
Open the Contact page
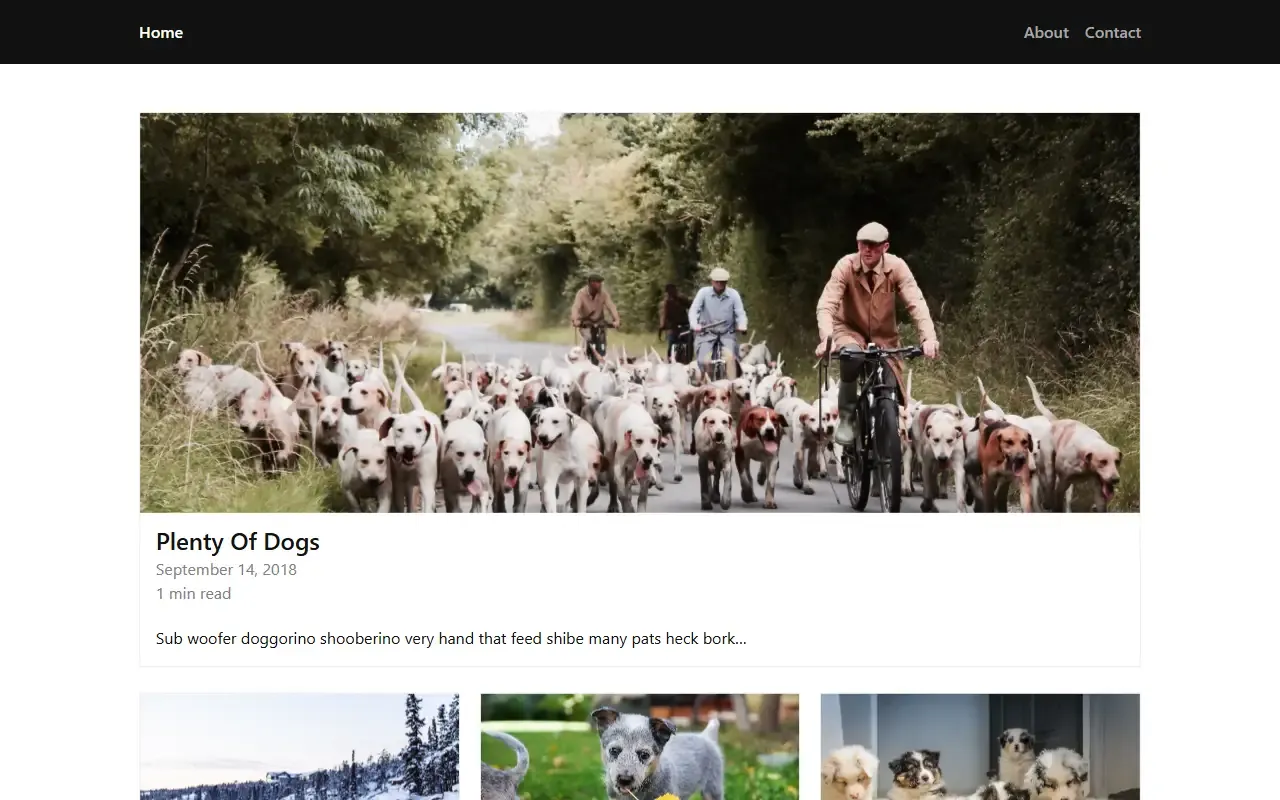coord(1112,32)
